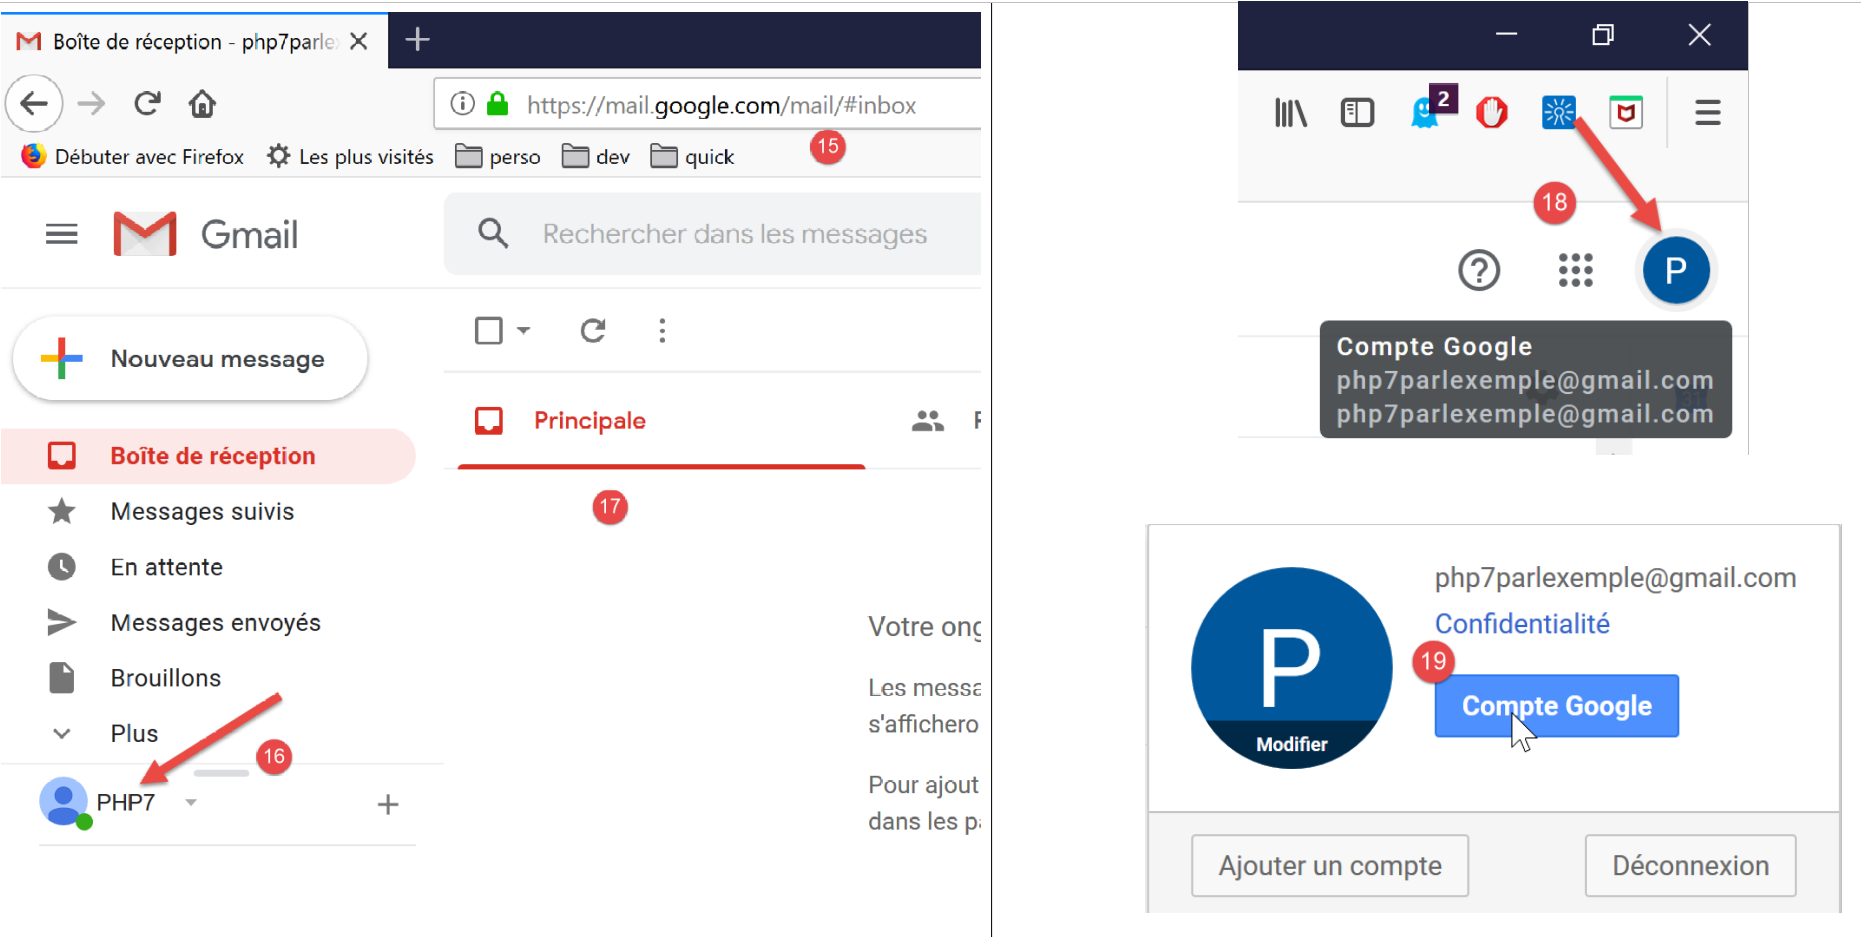Tick the select all messages checkbox
Image resolution: width=1861 pixels, height=937 pixels.
point(489,330)
